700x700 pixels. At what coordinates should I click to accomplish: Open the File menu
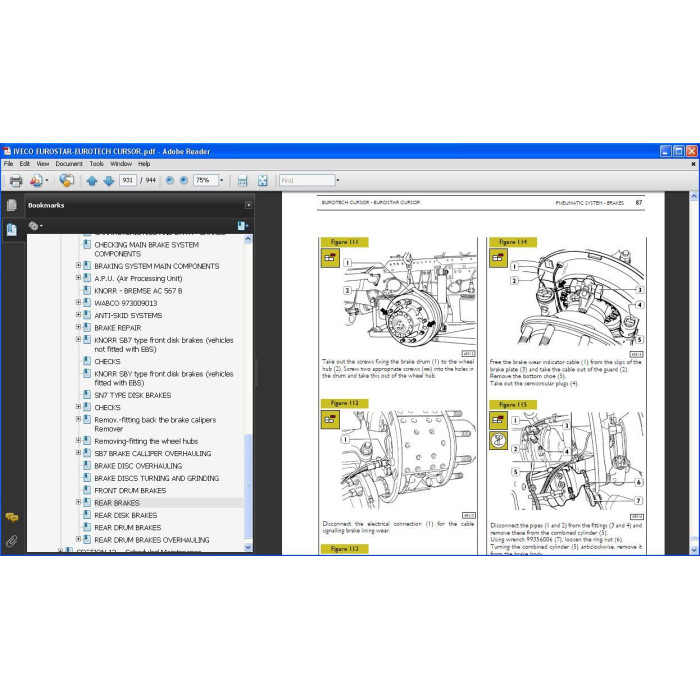coord(8,164)
